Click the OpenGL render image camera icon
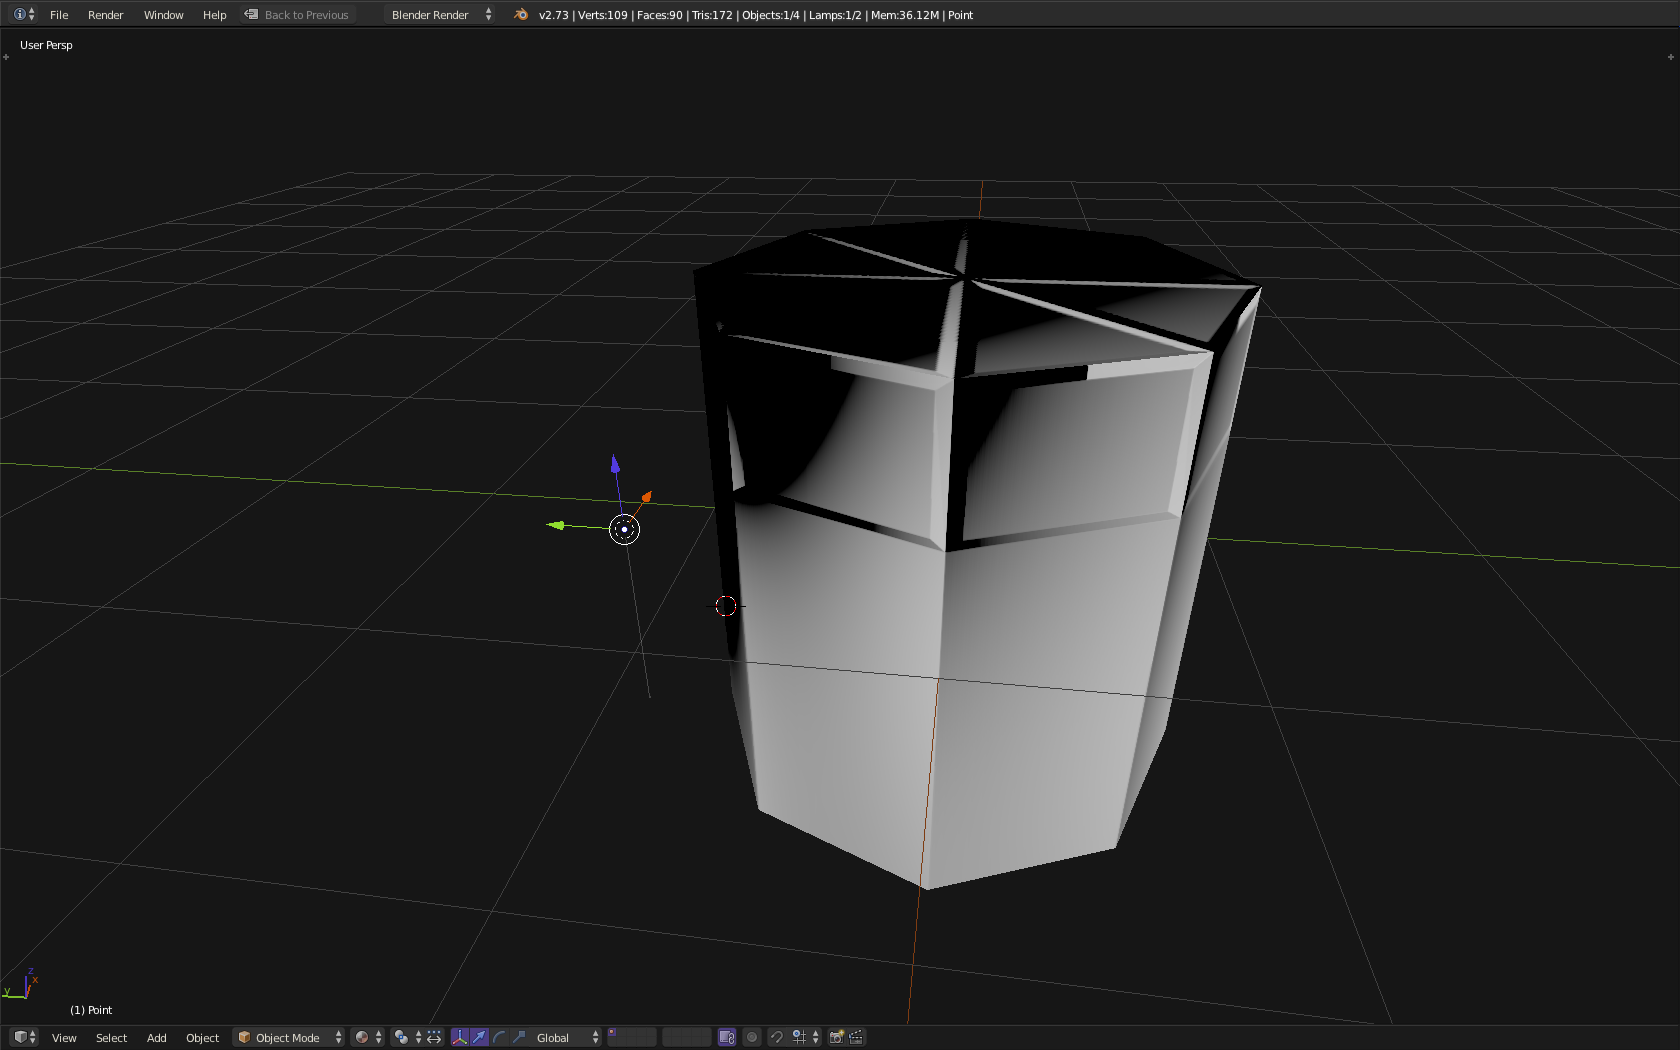 (x=836, y=1037)
